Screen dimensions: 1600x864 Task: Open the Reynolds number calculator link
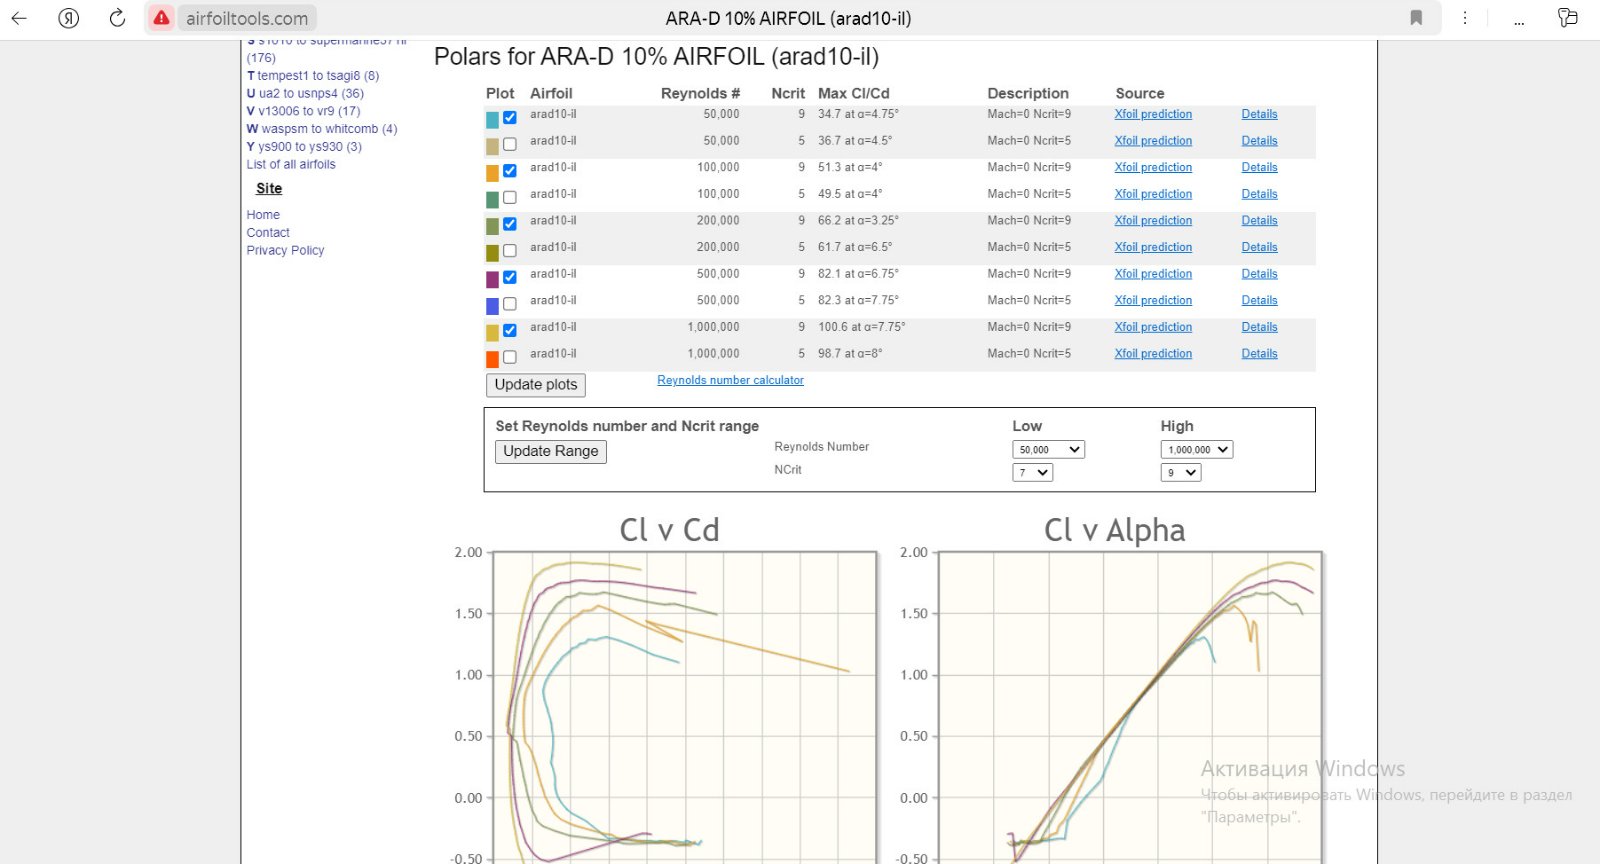[730, 380]
